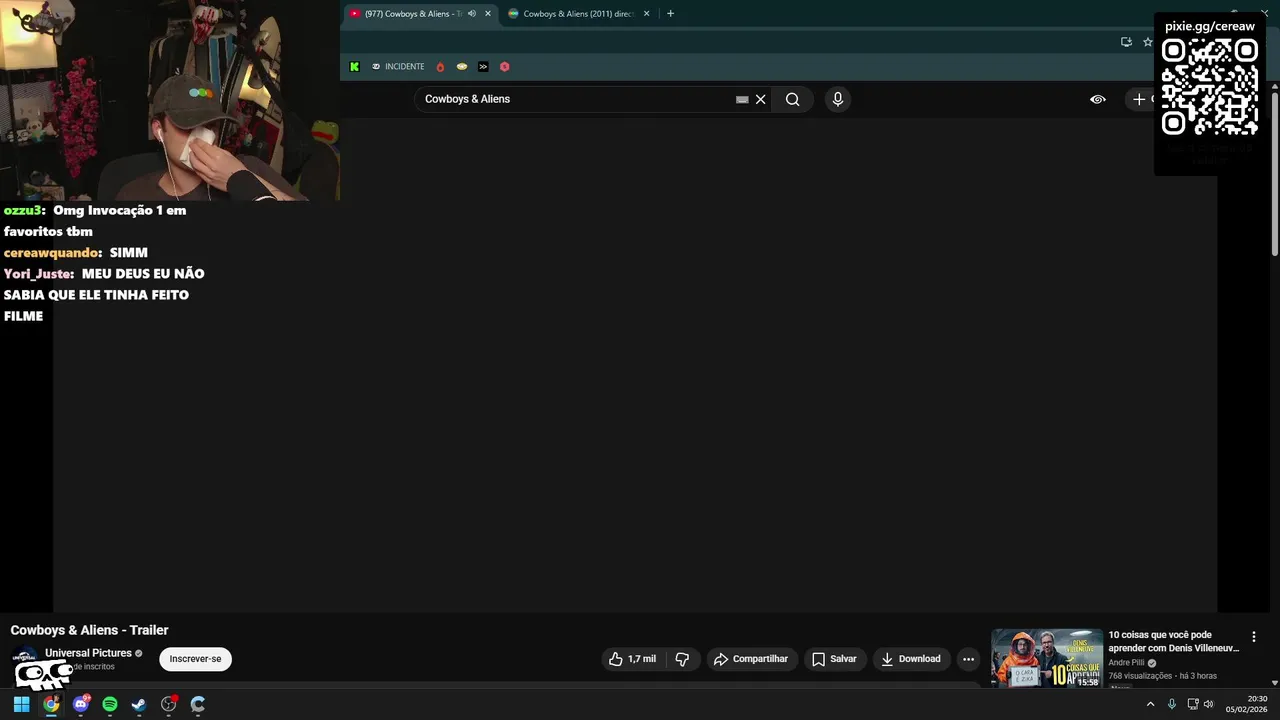The width and height of the screenshot is (1280, 720).
Task: Open the 10 coisas que você pode aprender title
Action: (1173, 641)
